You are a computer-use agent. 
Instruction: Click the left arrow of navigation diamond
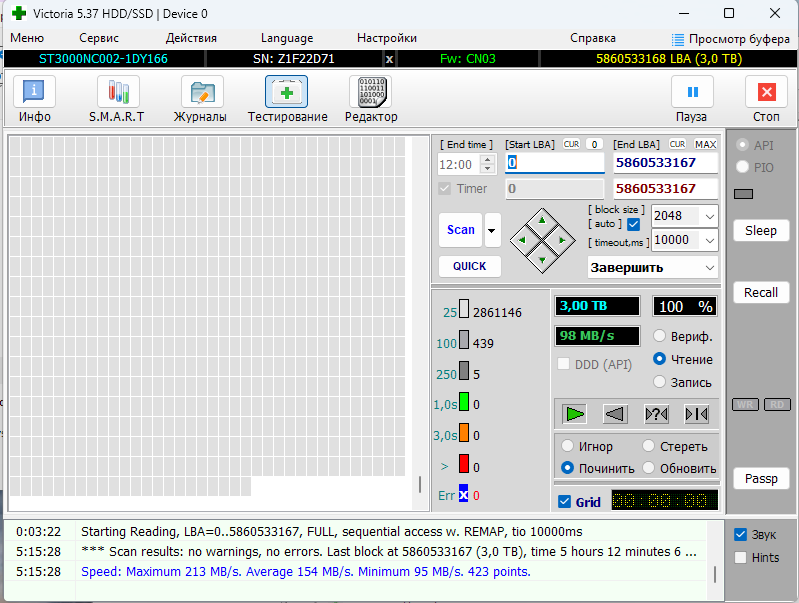tap(522, 240)
